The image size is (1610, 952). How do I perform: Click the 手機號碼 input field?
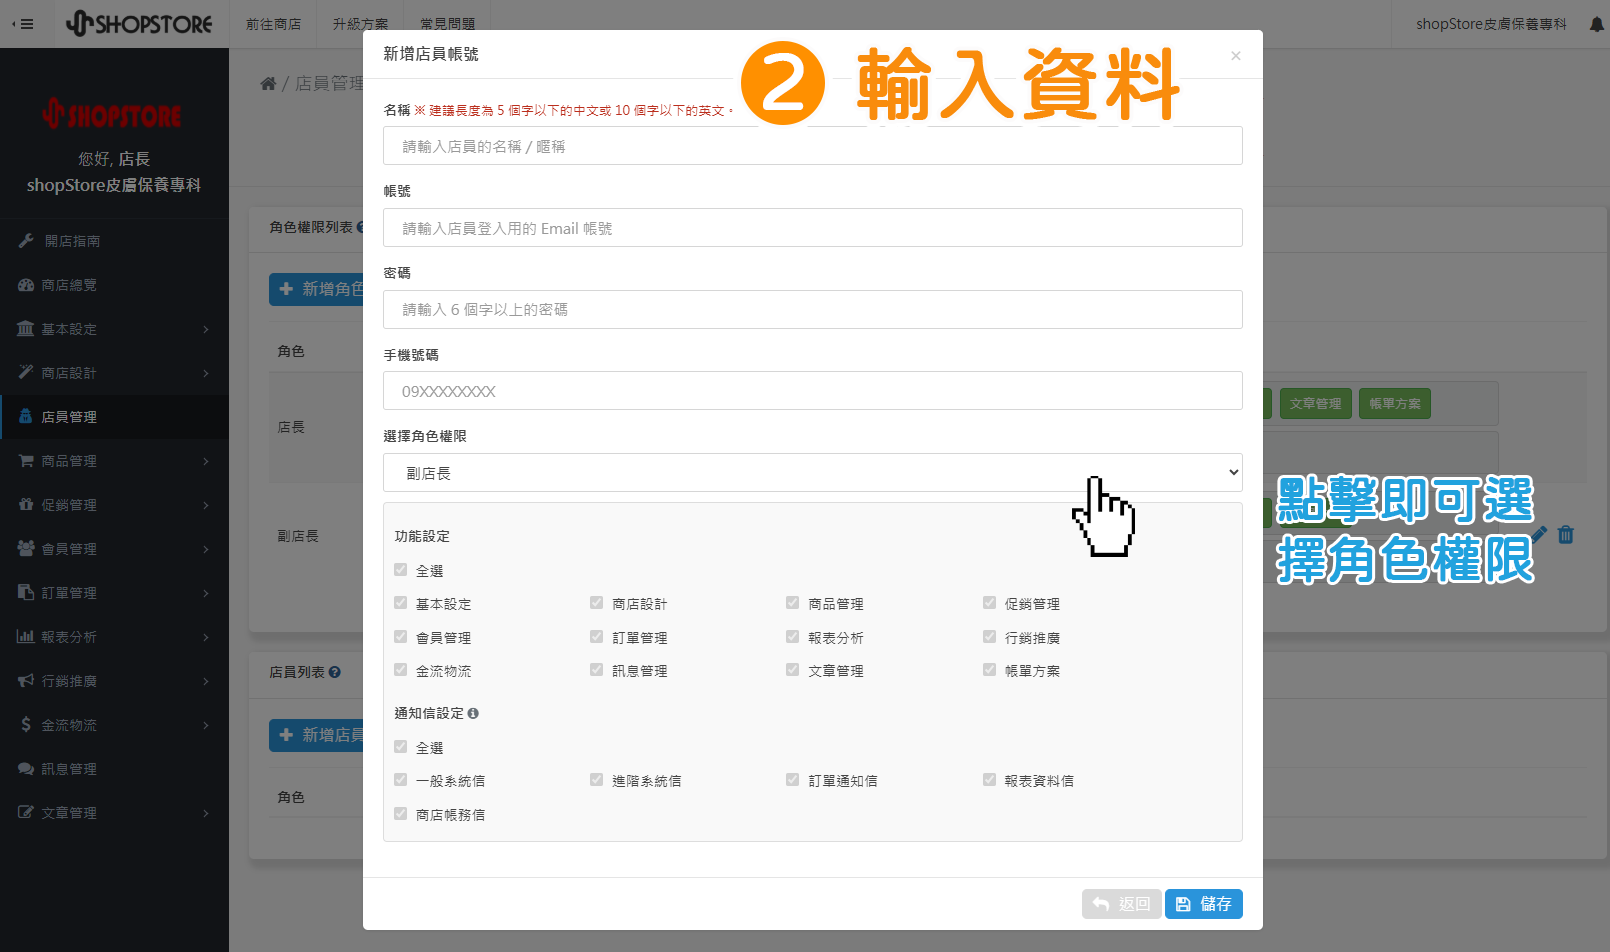point(813,391)
